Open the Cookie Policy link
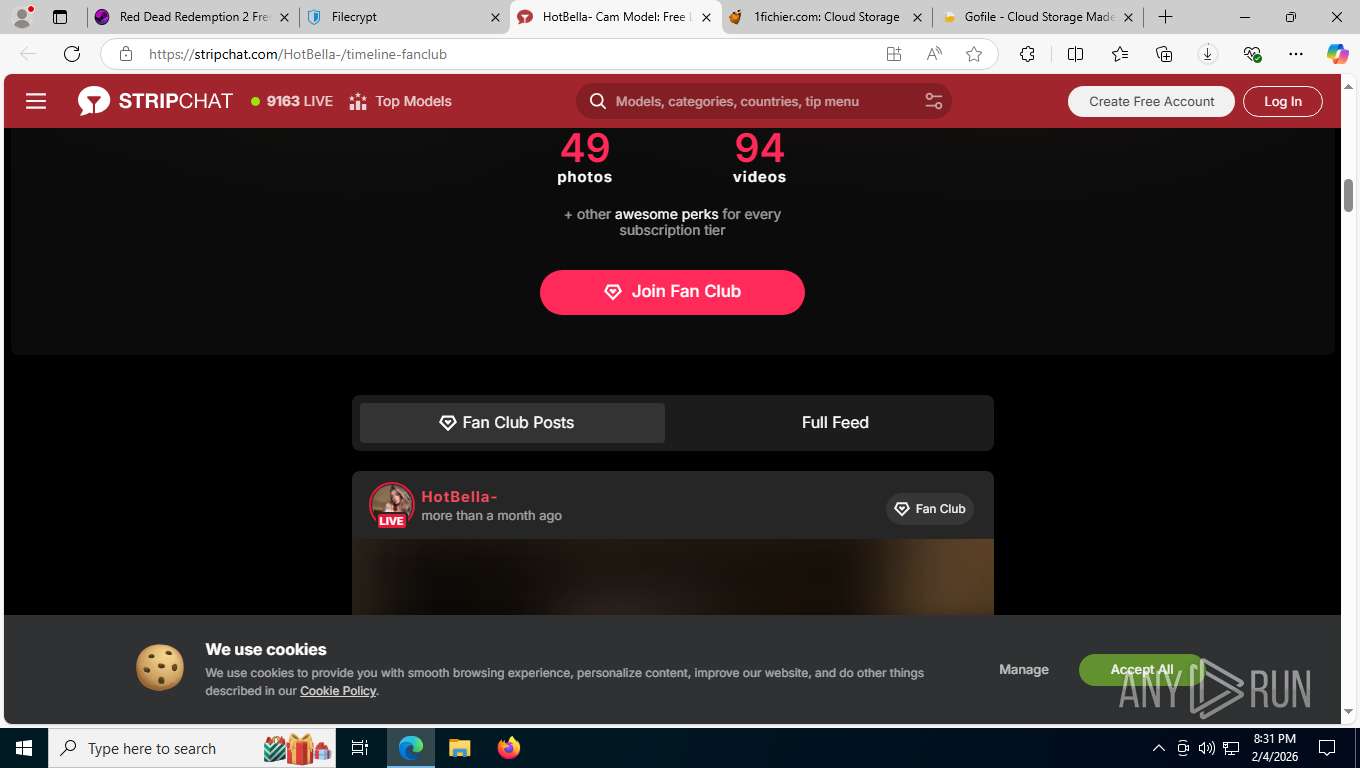 click(338, 691)
